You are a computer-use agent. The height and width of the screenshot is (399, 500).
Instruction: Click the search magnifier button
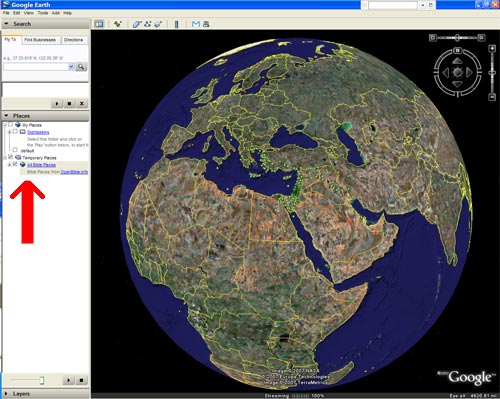[x=81, y=67]
